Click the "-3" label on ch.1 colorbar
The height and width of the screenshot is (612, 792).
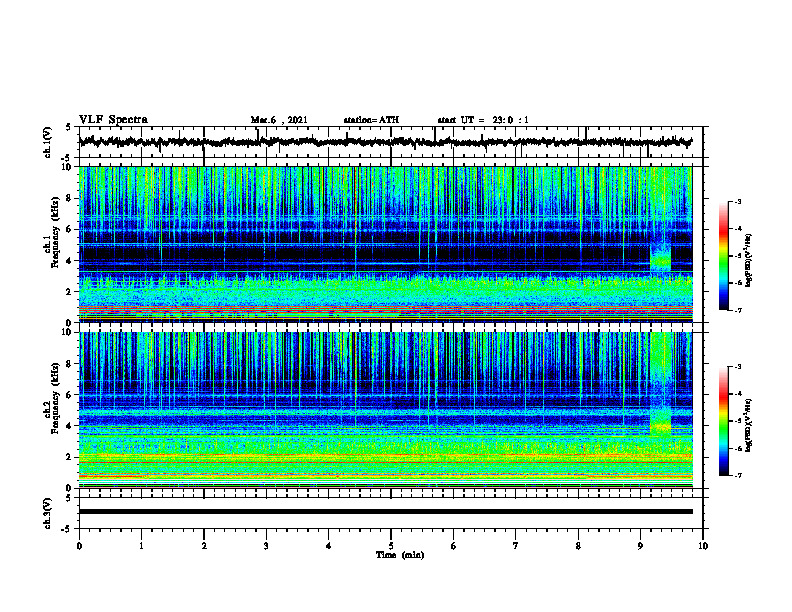tap(738, 201)
